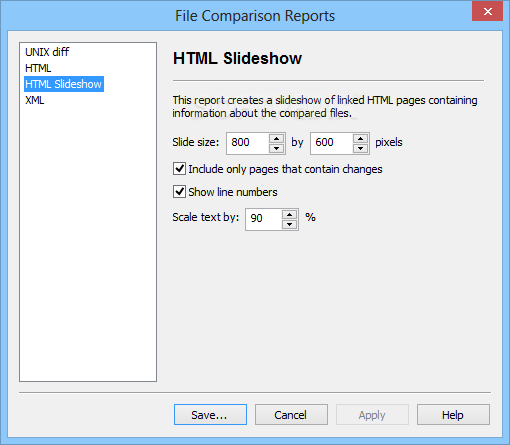Decrease text scale with down arrow
510x445 pixels.
(x=289, y=224)
